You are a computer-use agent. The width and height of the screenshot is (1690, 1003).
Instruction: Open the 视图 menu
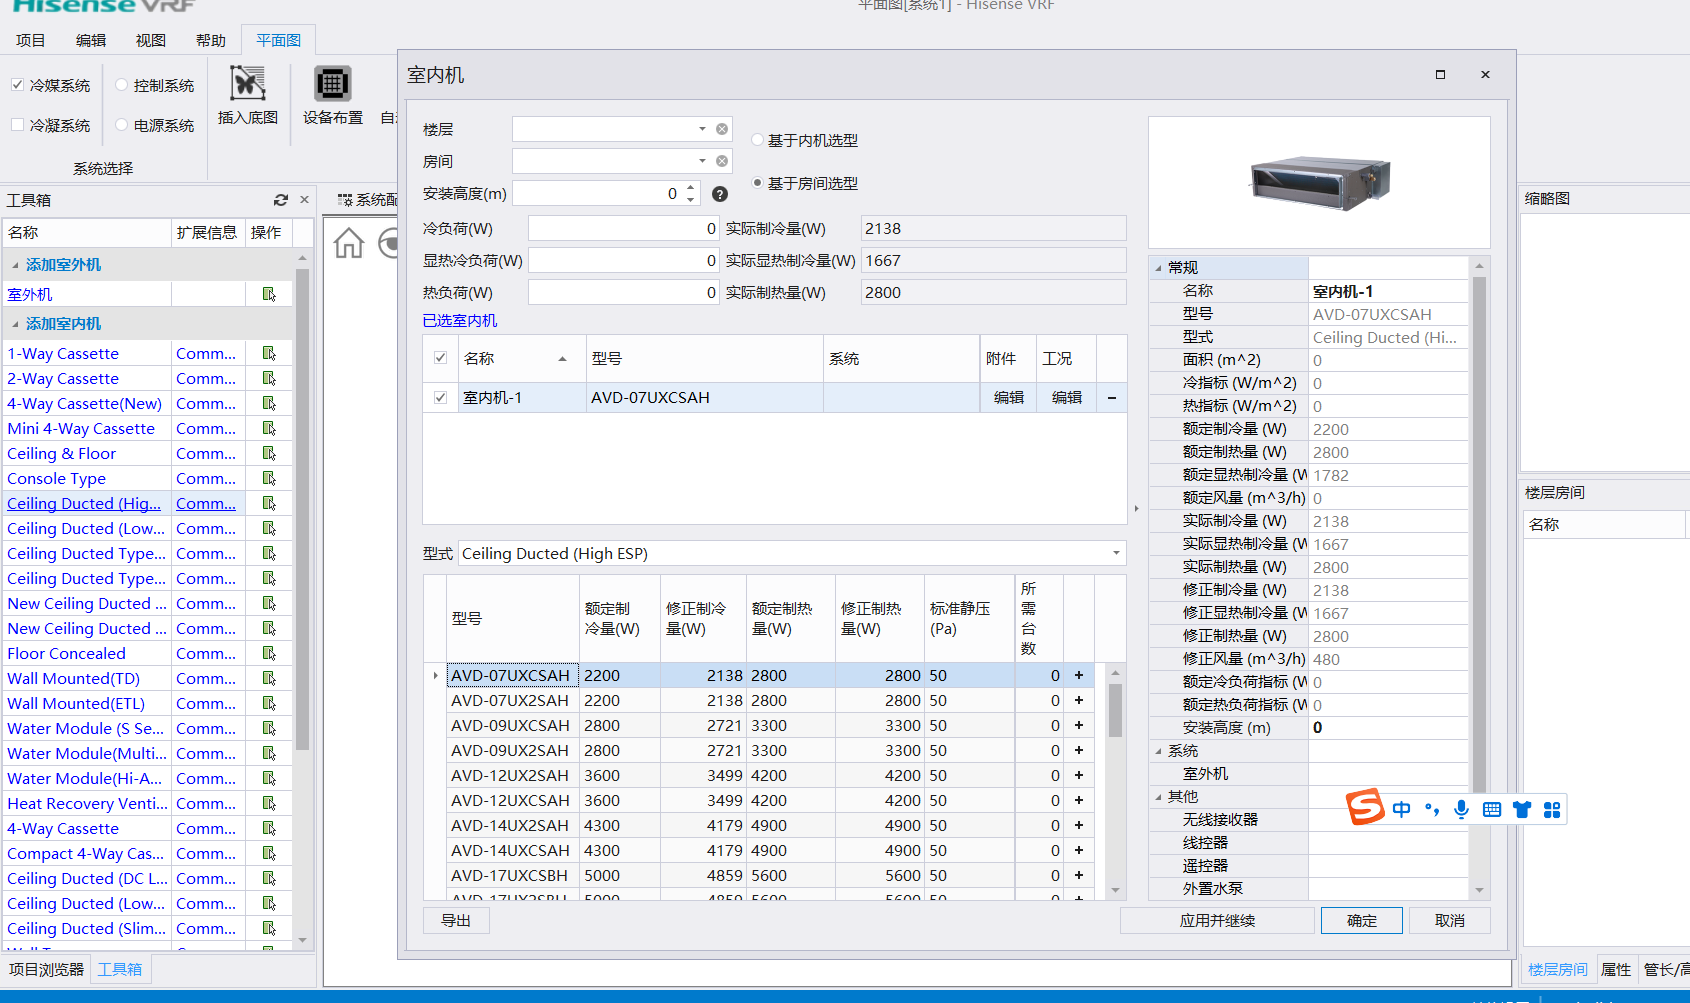[x=150, y=40]
